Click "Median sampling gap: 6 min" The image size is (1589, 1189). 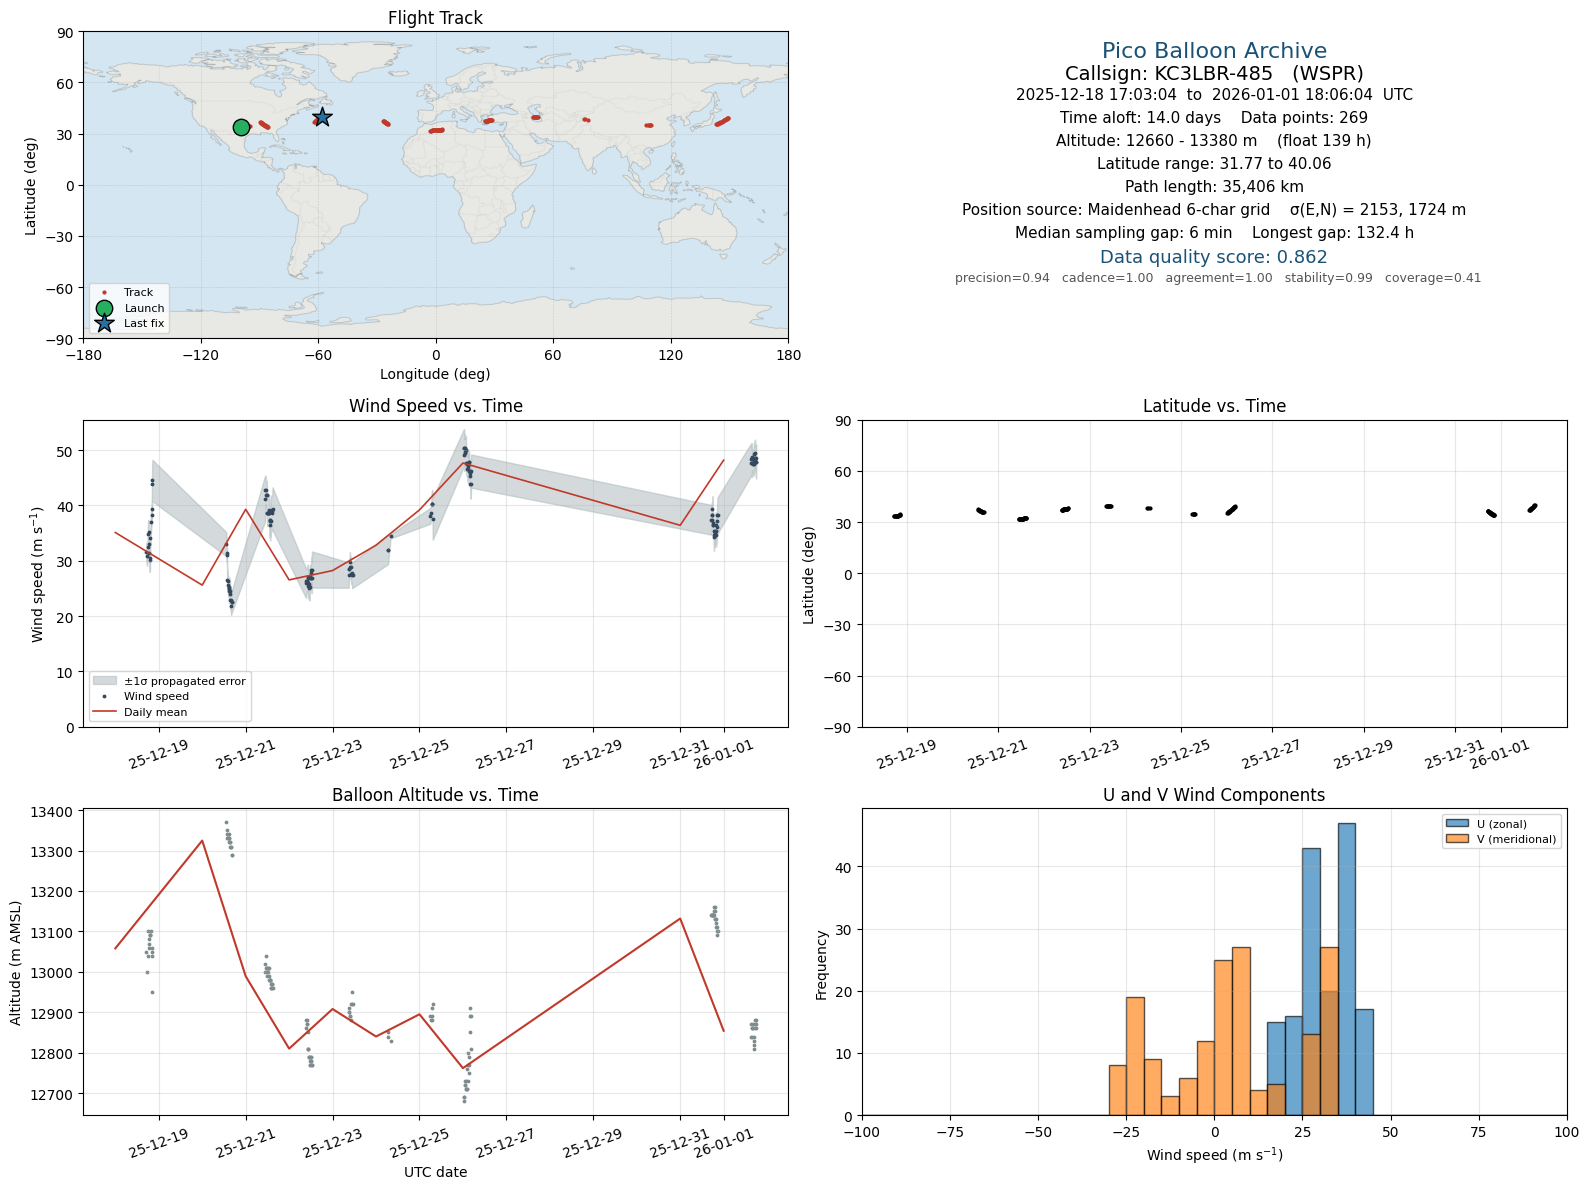point(1124,233)
